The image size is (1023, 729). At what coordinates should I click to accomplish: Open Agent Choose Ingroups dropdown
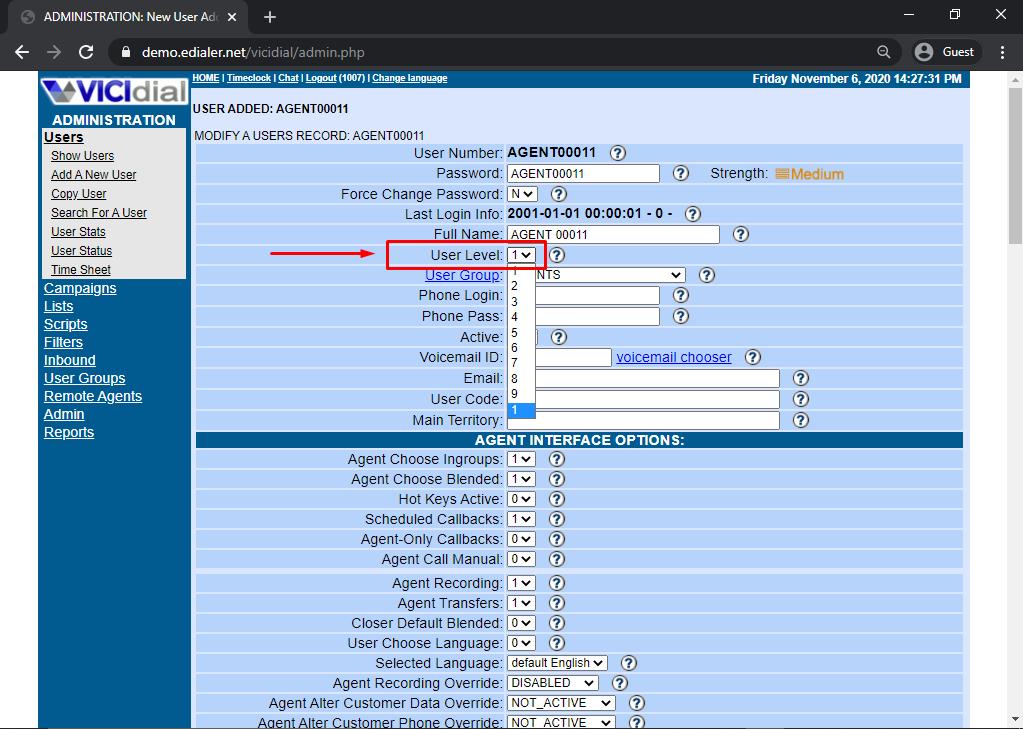click(x=521, y=459)
